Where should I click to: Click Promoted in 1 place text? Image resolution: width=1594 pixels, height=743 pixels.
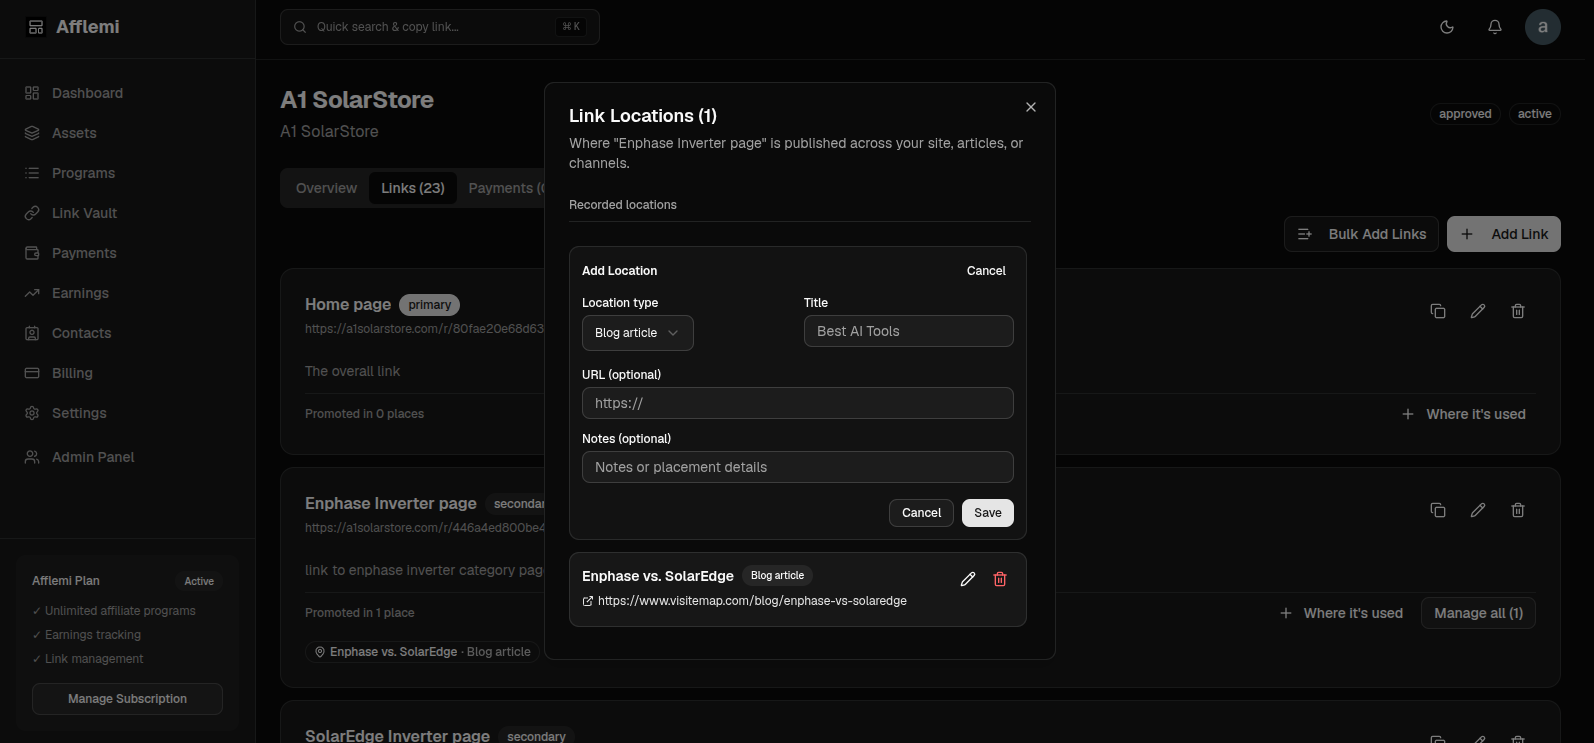(359, 613)
